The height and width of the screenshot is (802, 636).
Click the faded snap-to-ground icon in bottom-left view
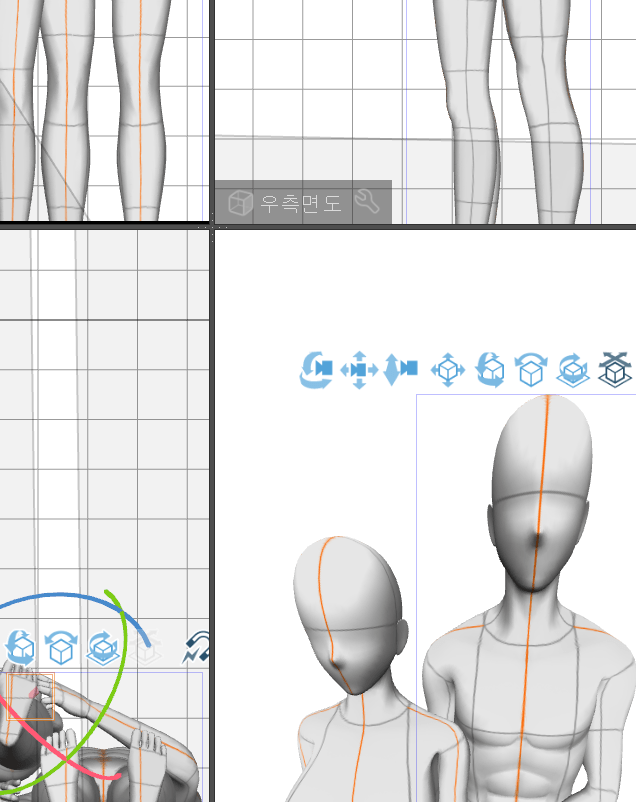click(145, 648)
